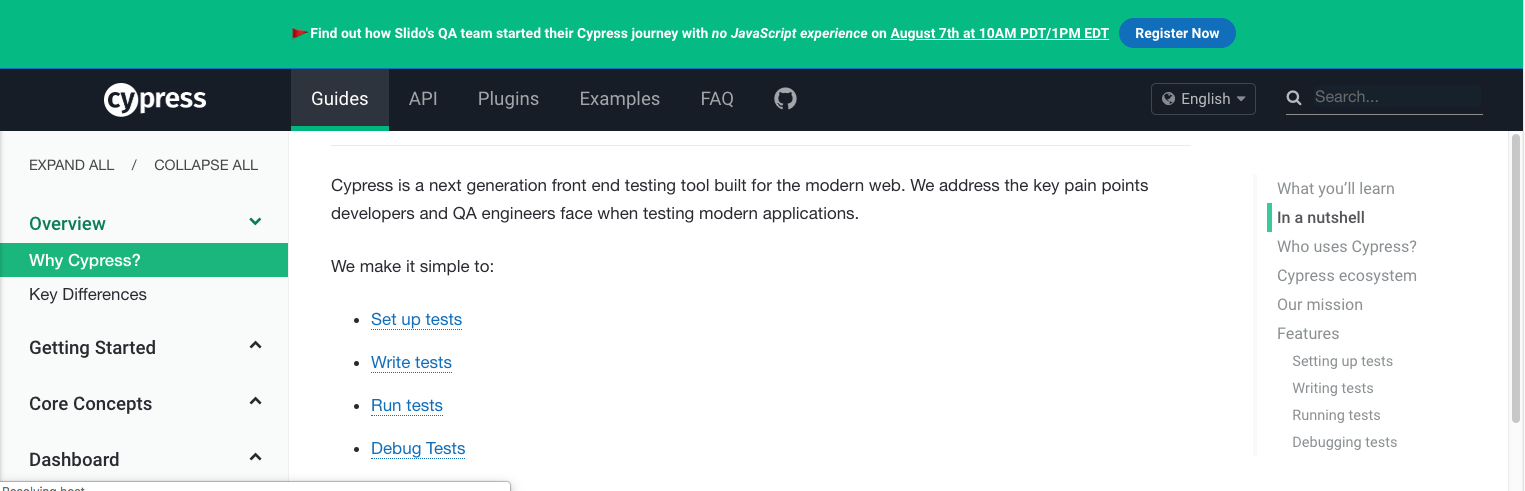Screen dimensions: 1525x491
Task: Go to the Examples tab
Action: pos(620,99)
